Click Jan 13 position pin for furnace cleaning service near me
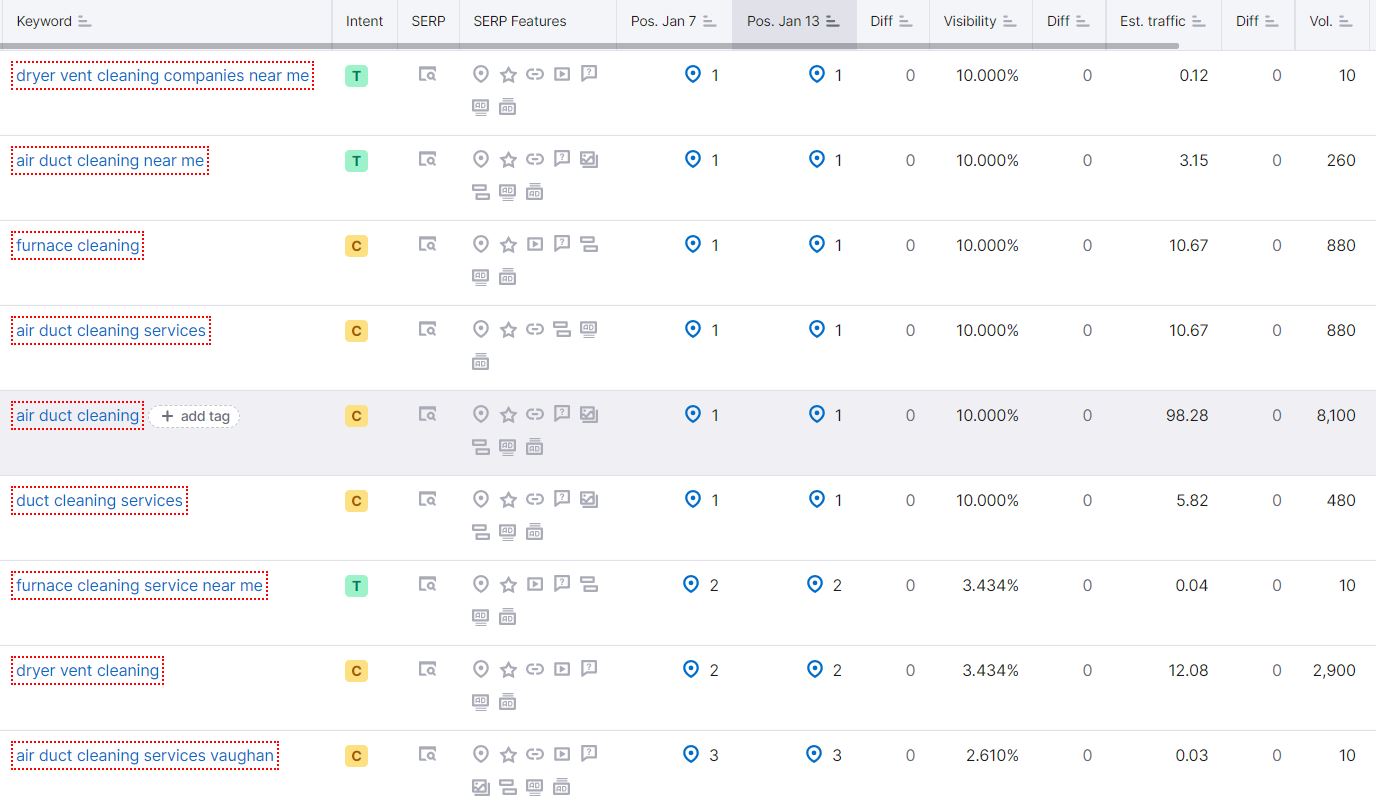This screenshot has height=809, width=1376. [x=815, y=585]
